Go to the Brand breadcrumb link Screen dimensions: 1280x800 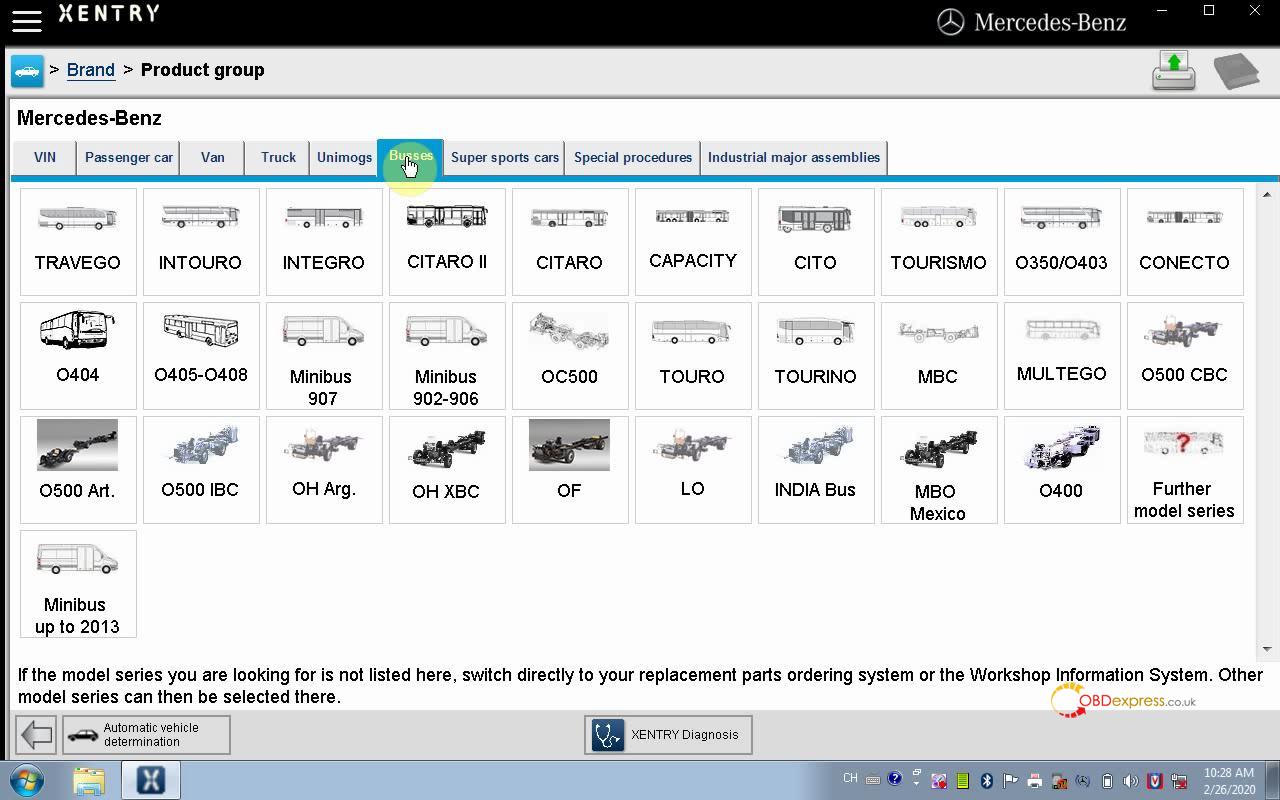tap(91, 70)
